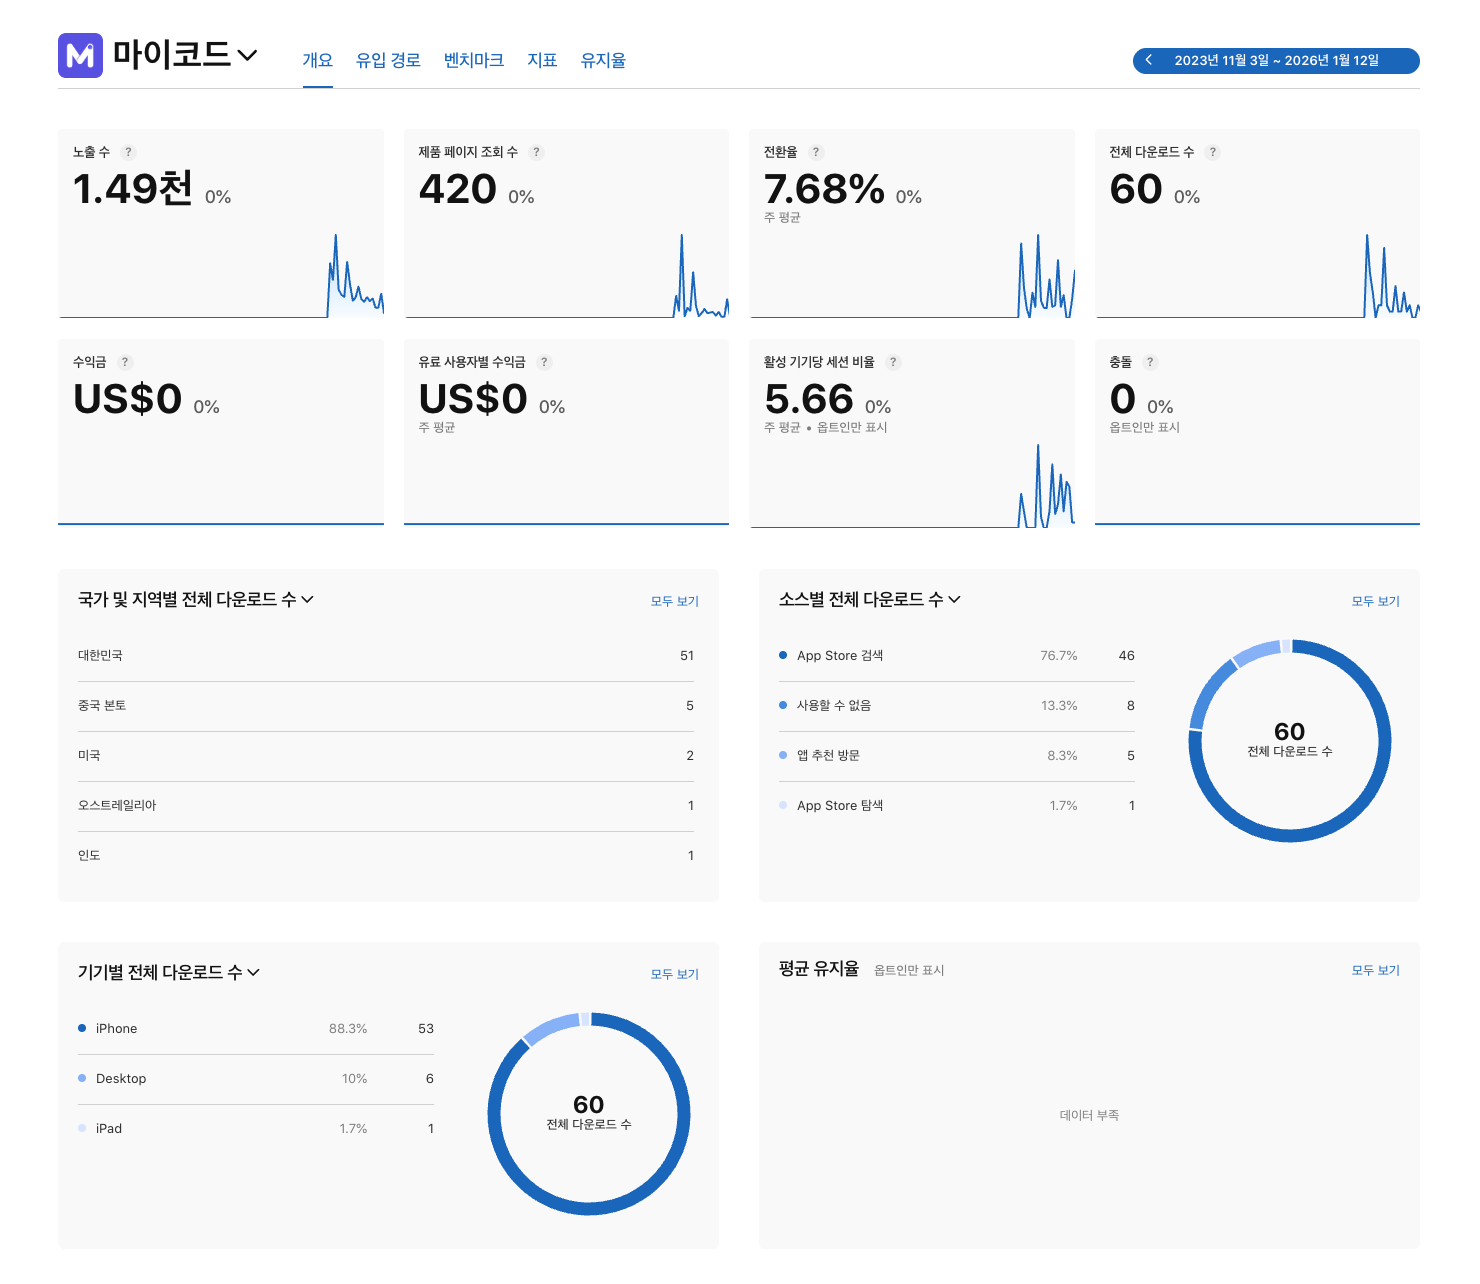Click 모두 보기 in 평균 유지율 section
The width and height of the screenshot is (1480, 1284).
click(1375, 970)
